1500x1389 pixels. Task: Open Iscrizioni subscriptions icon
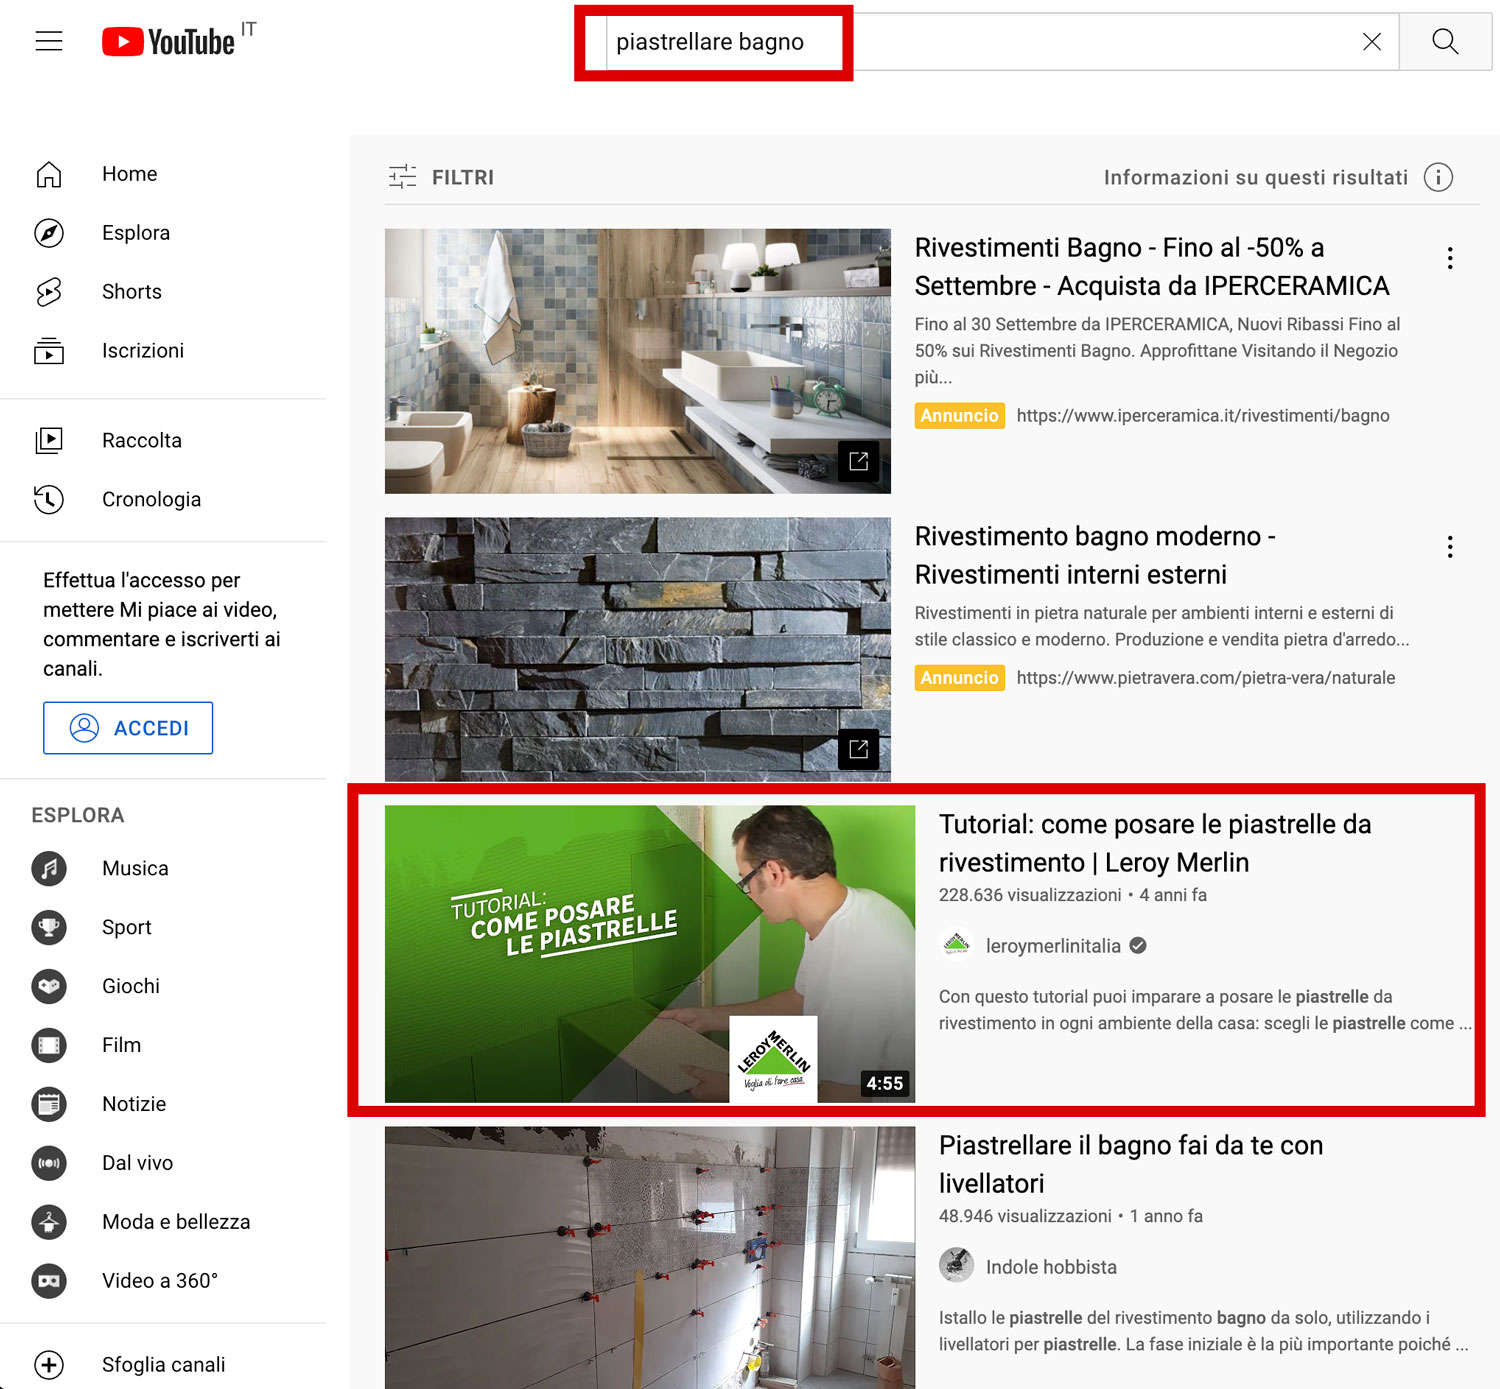click(49, 351)
